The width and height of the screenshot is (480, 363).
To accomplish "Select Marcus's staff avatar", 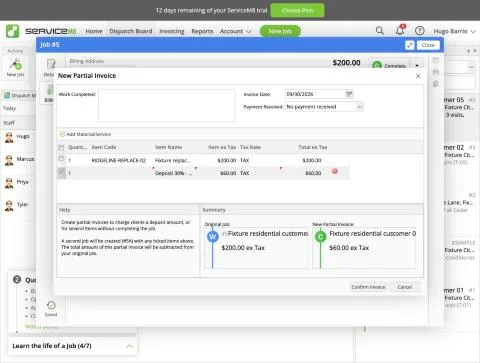I will (9, 160).
